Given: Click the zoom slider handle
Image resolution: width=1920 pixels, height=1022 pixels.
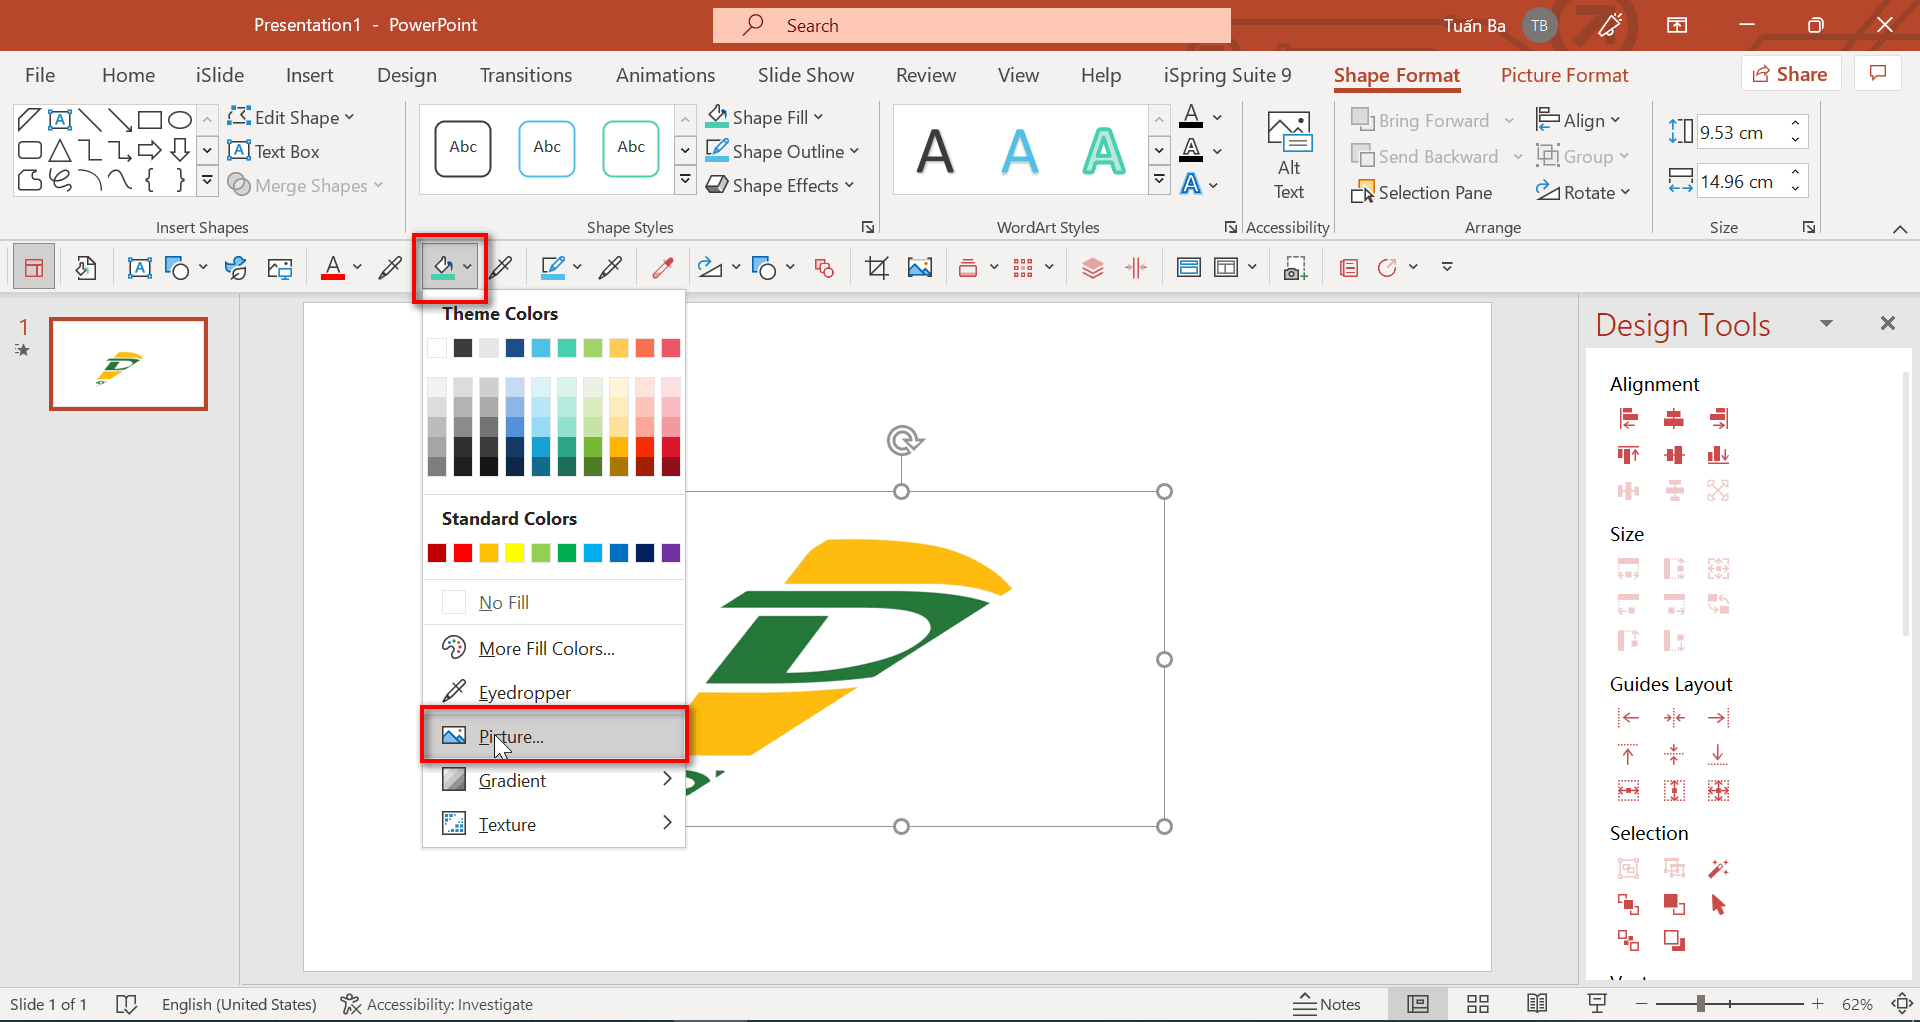Looking at the screenshot, I should 1700,1004.
